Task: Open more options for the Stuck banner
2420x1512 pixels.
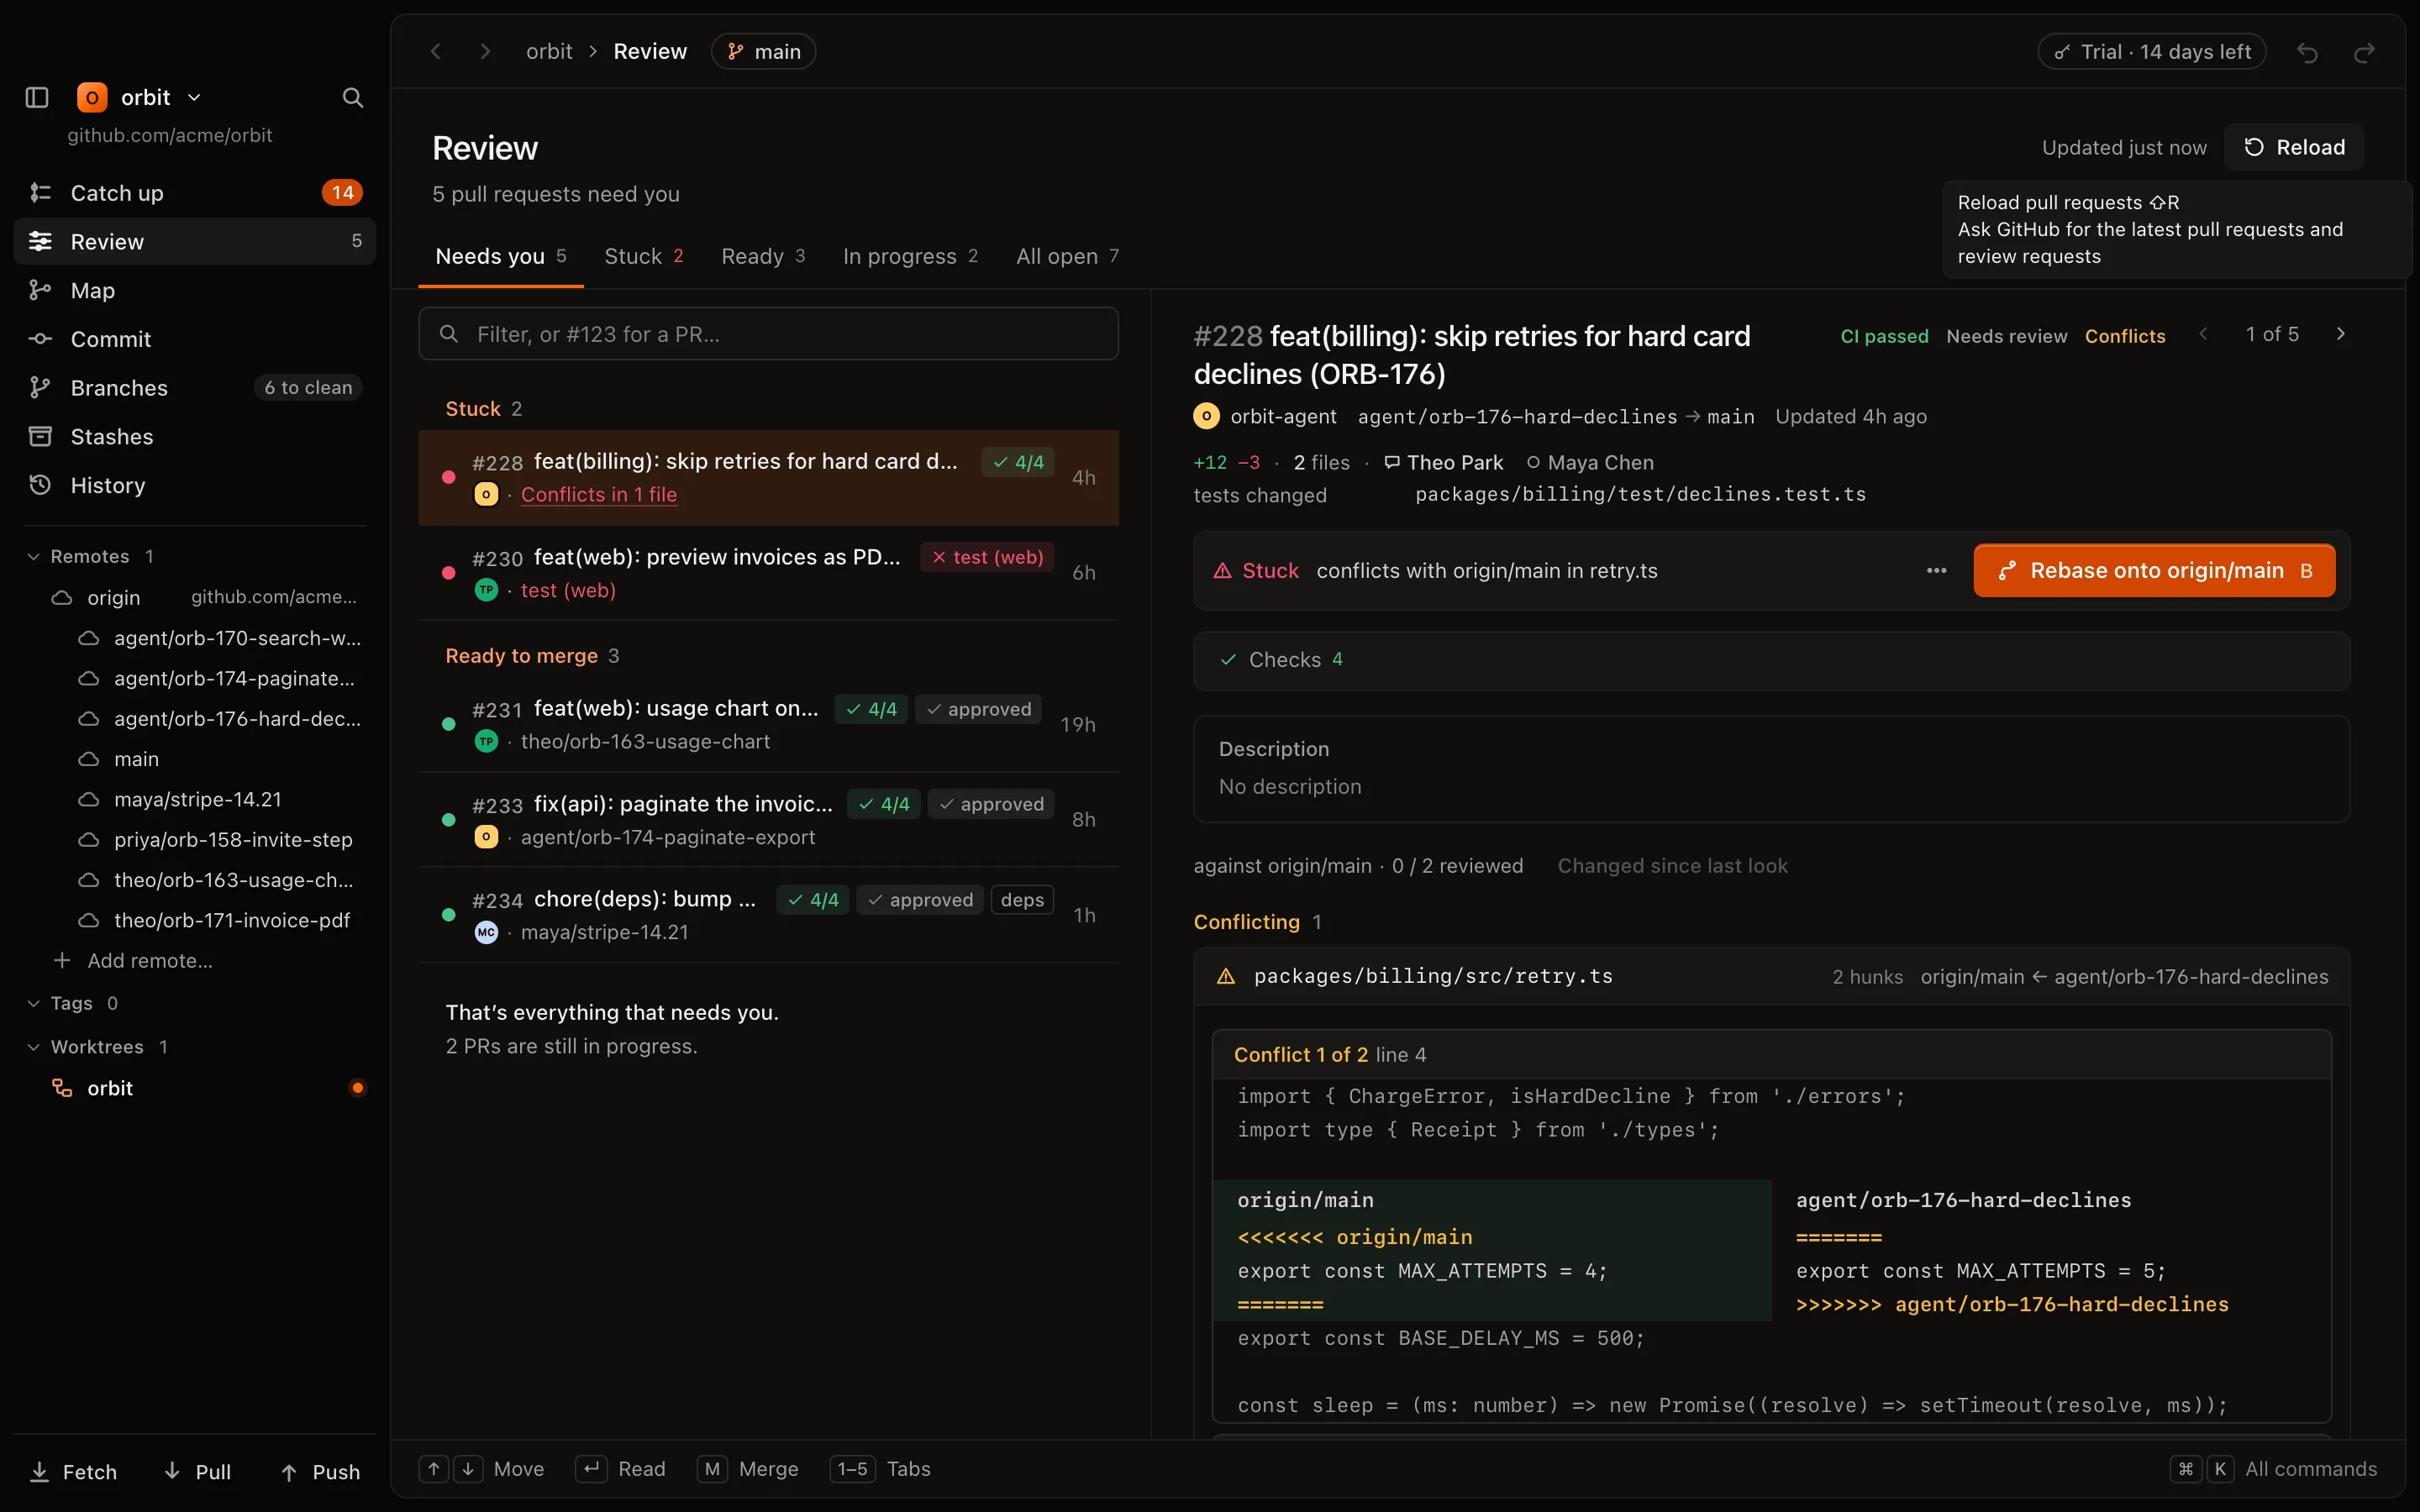Action: pos(1936,570)
